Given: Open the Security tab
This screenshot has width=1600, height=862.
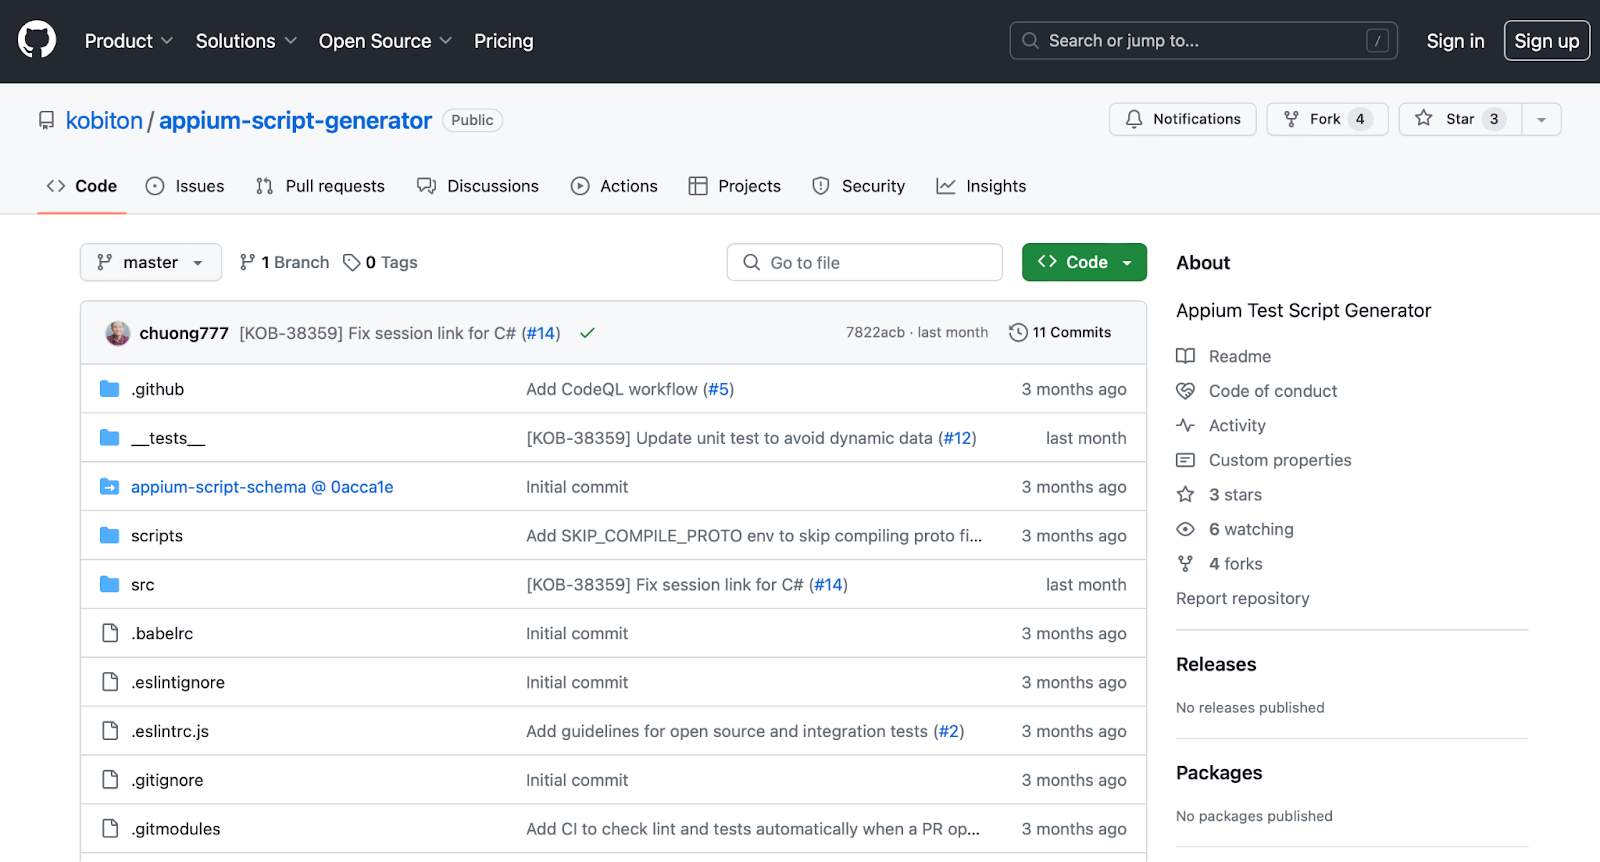Looking at the screenshot, I should (859, 186).
